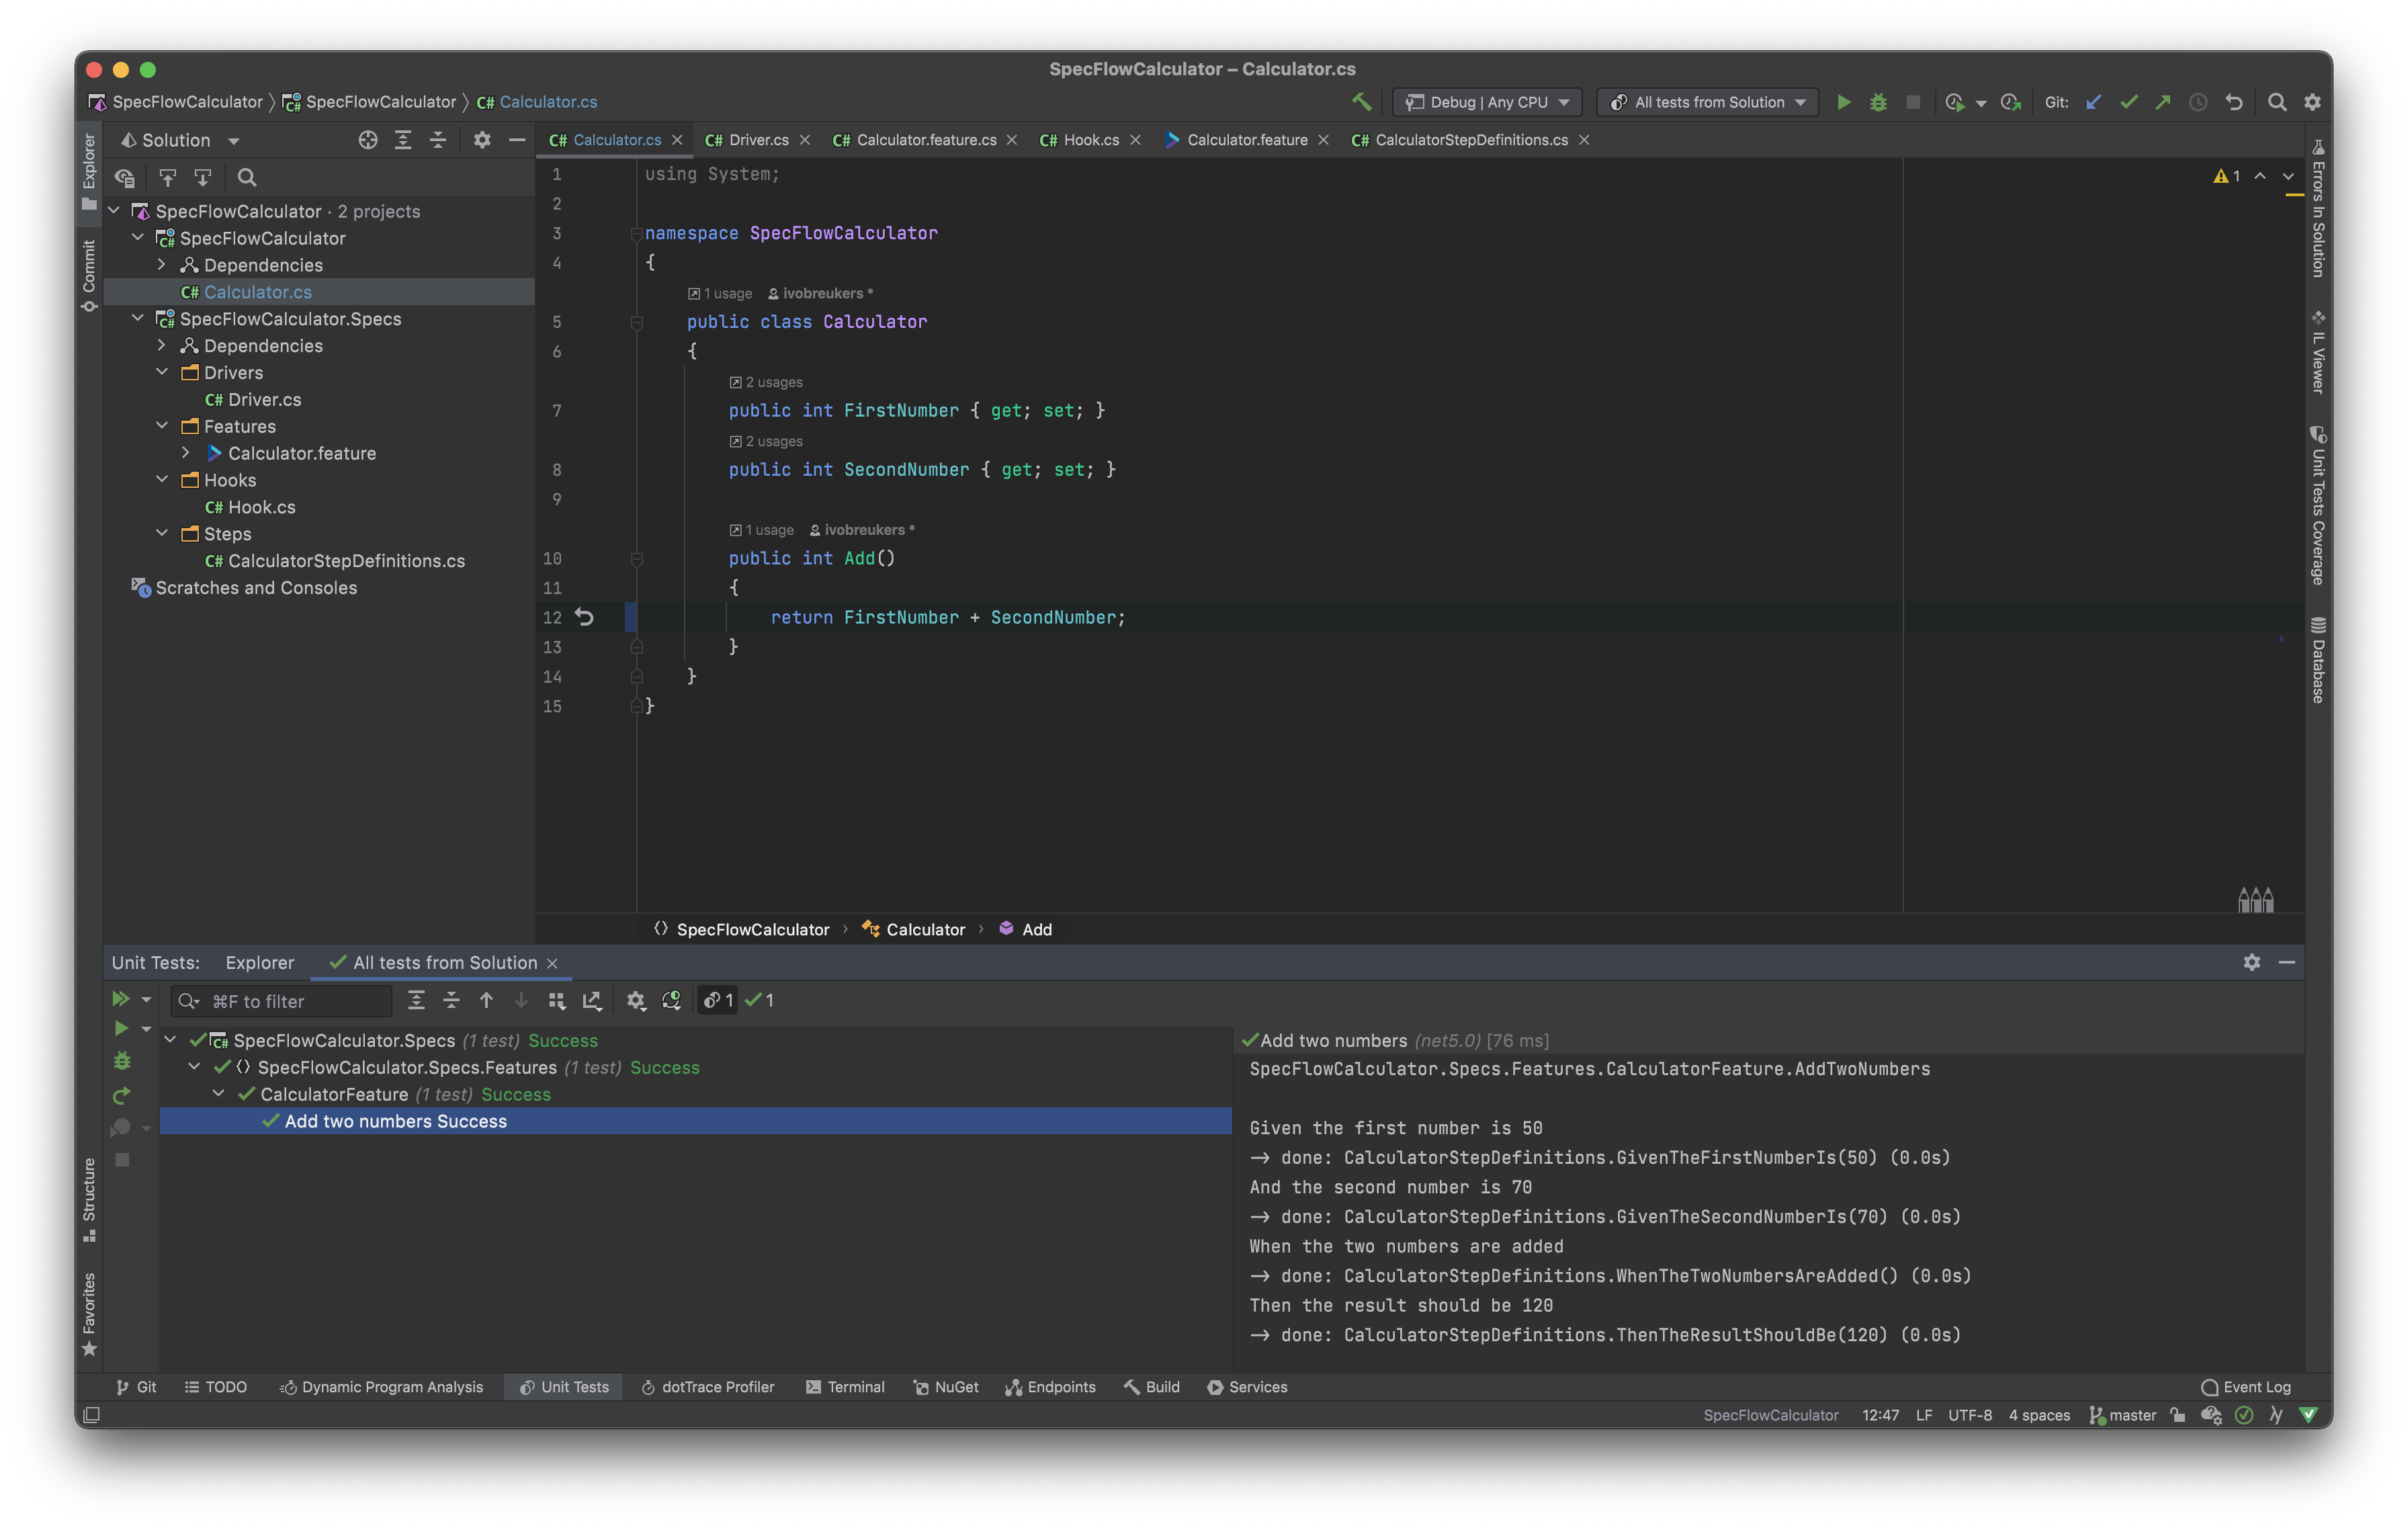The height and width of the screenshot is (1528, 2408).
Task: Click search icon in Solution explorer toolbar
Action: (247, 178)
